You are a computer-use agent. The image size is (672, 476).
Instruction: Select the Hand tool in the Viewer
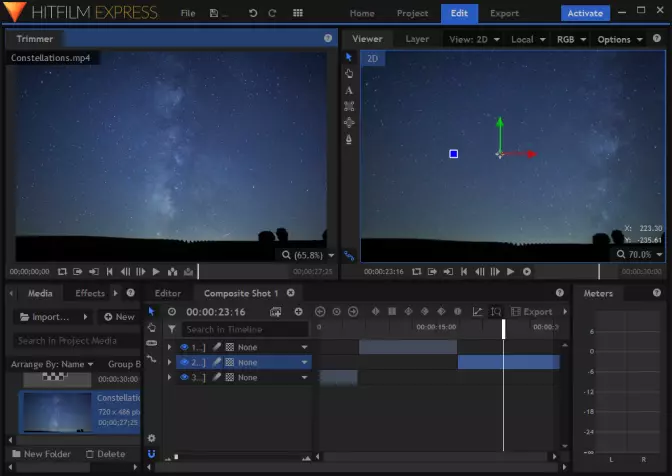[x=349, y=73]
